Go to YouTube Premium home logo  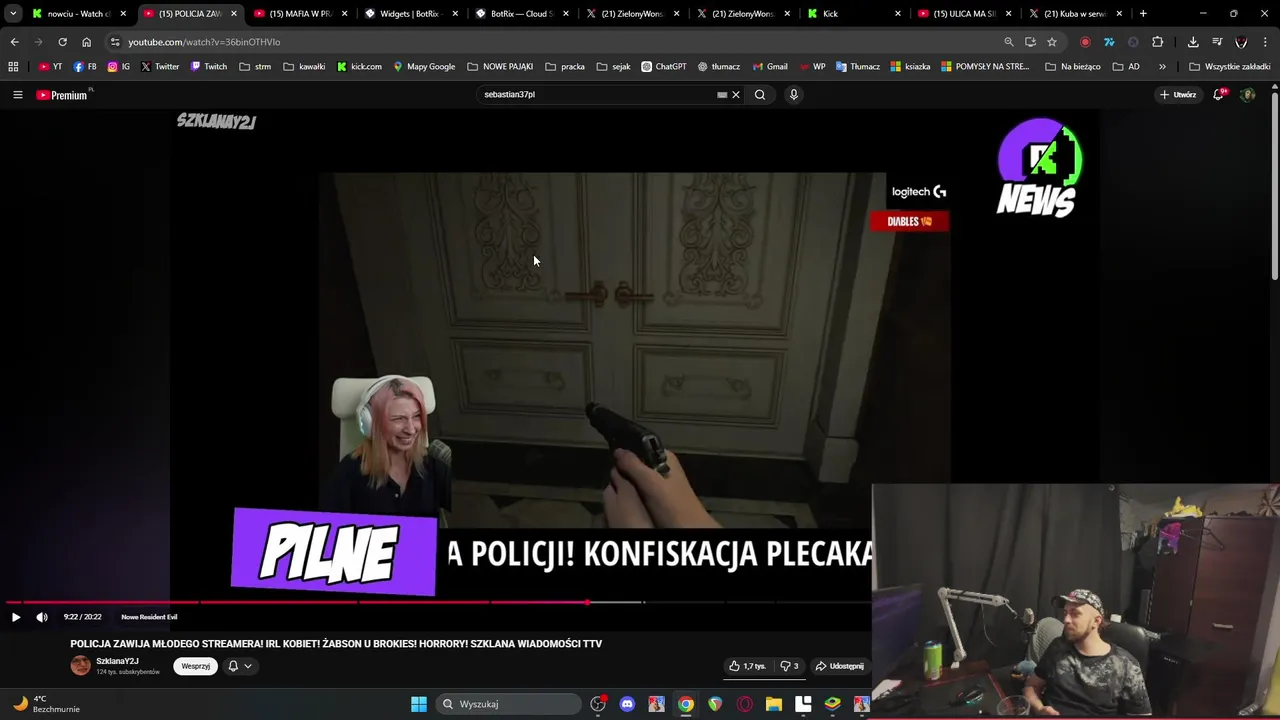tap(62, 95)
